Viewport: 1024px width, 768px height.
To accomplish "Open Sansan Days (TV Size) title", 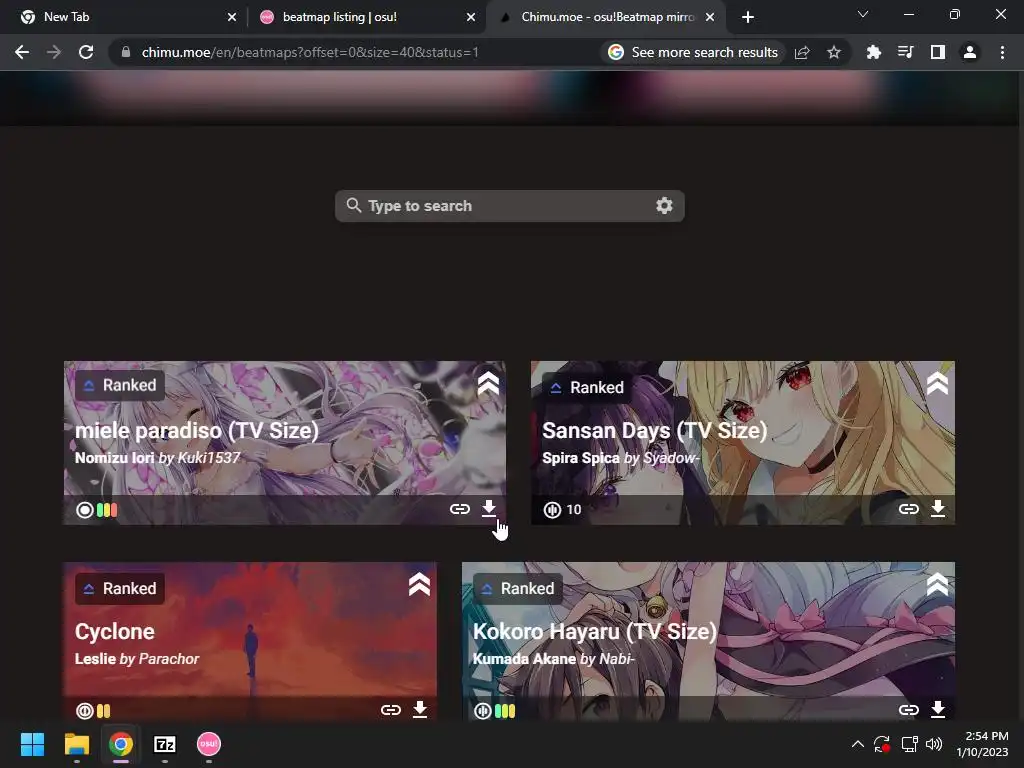I will [654, 431].
